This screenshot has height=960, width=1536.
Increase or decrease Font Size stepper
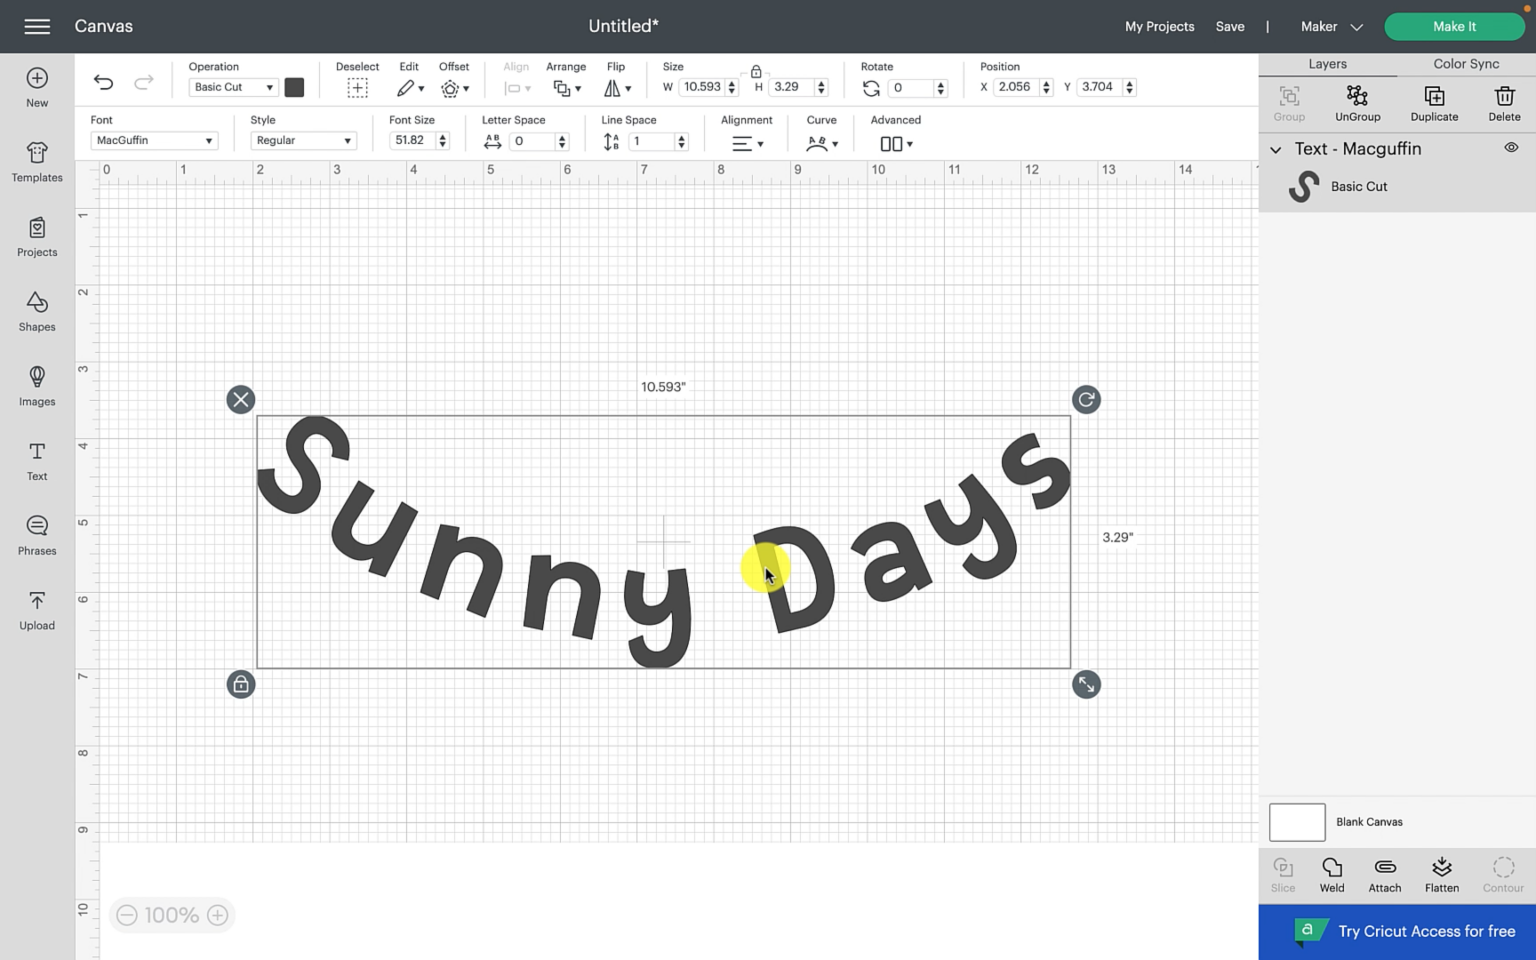click(443, 140)
